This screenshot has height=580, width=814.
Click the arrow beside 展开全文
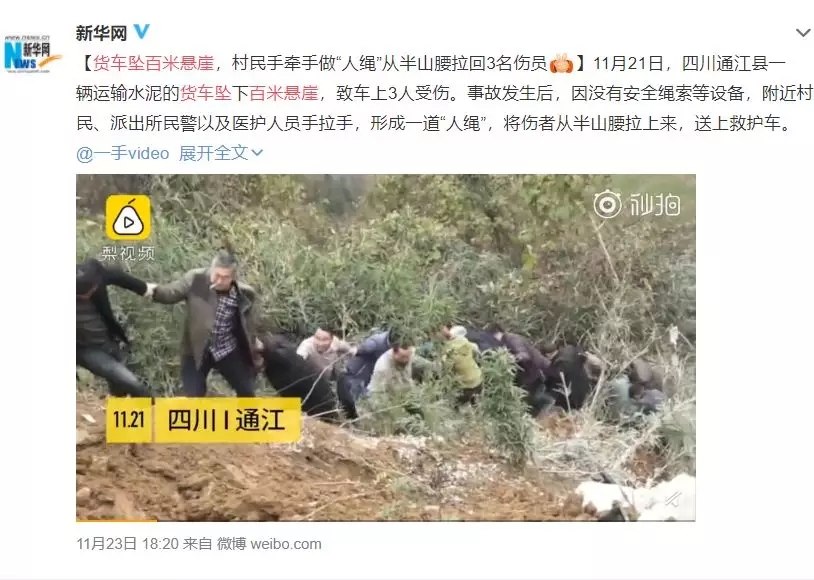257,153
